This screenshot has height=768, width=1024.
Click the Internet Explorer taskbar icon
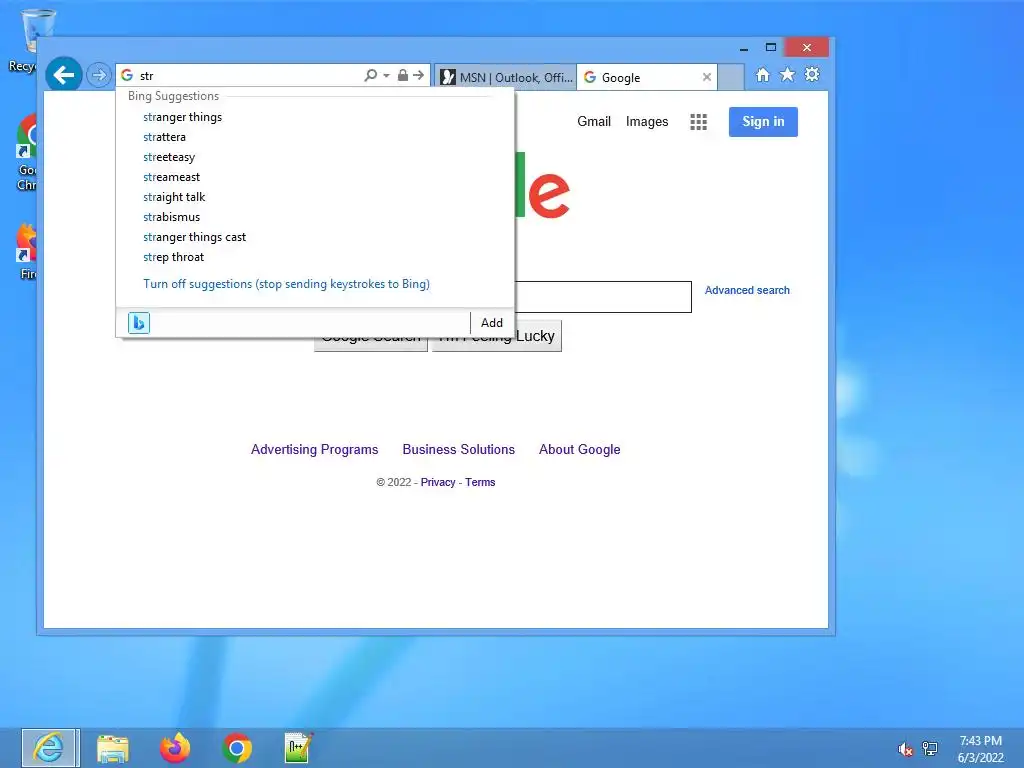coord(50,748)
